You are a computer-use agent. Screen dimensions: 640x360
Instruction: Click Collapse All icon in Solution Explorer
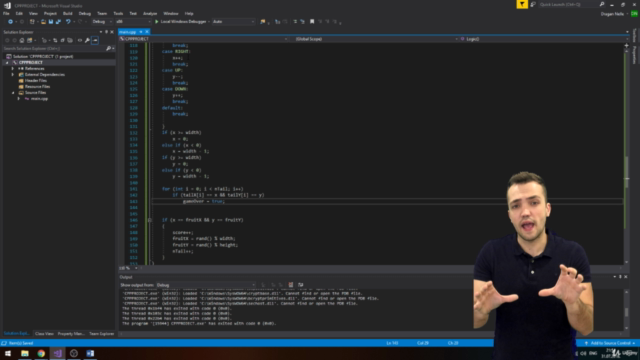[62, 40]
